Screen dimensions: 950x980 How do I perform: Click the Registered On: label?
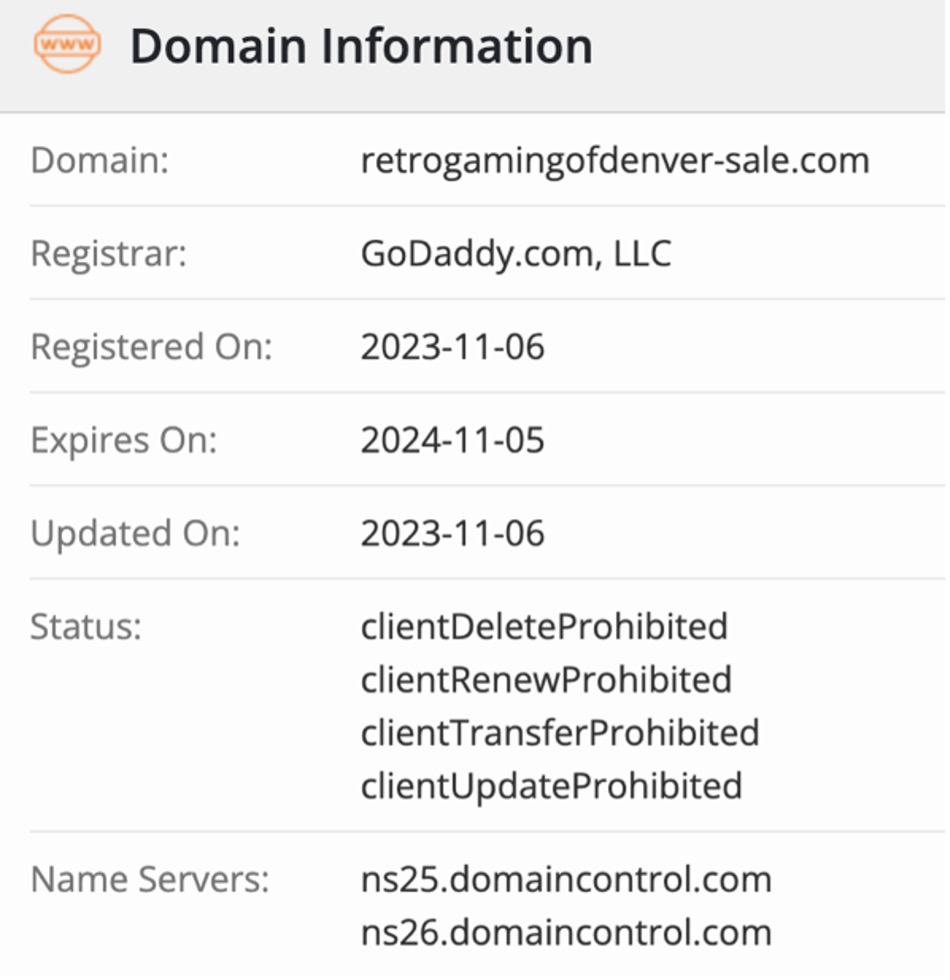pyautogui.click(x=152, y=347)
